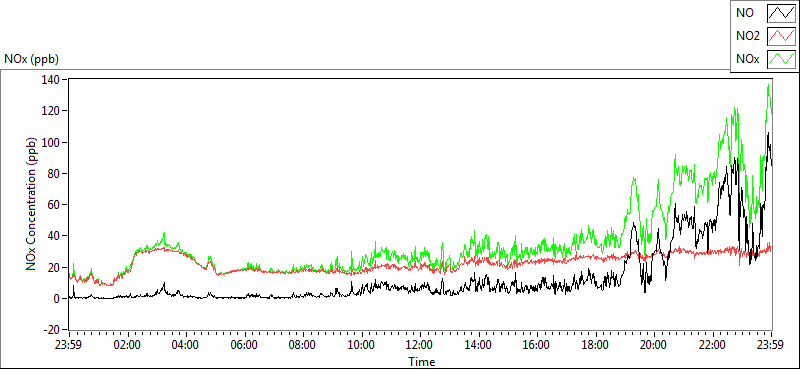
Task: Select the NOx legend label
Action: tap(747, 59)
